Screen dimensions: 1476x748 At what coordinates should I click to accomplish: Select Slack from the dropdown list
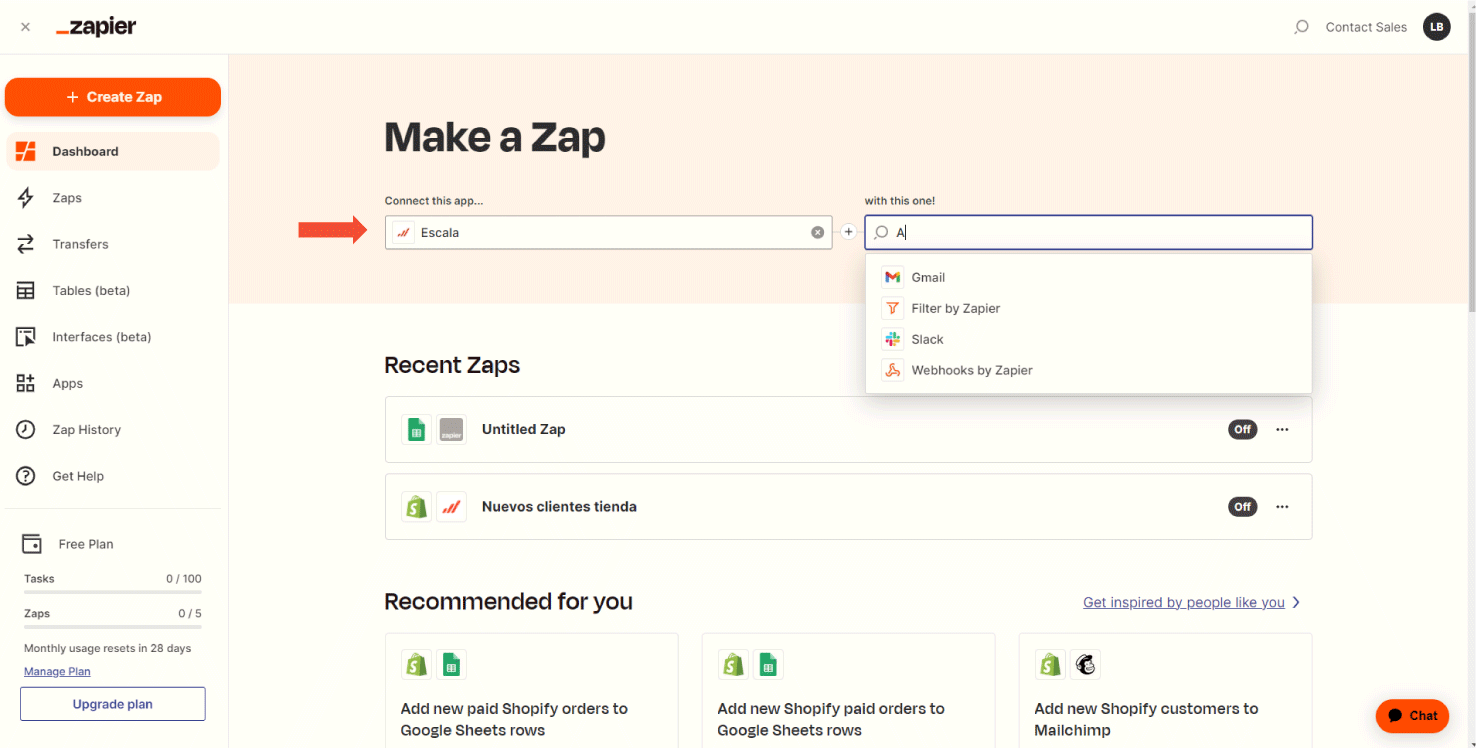tap(1088, 339)
